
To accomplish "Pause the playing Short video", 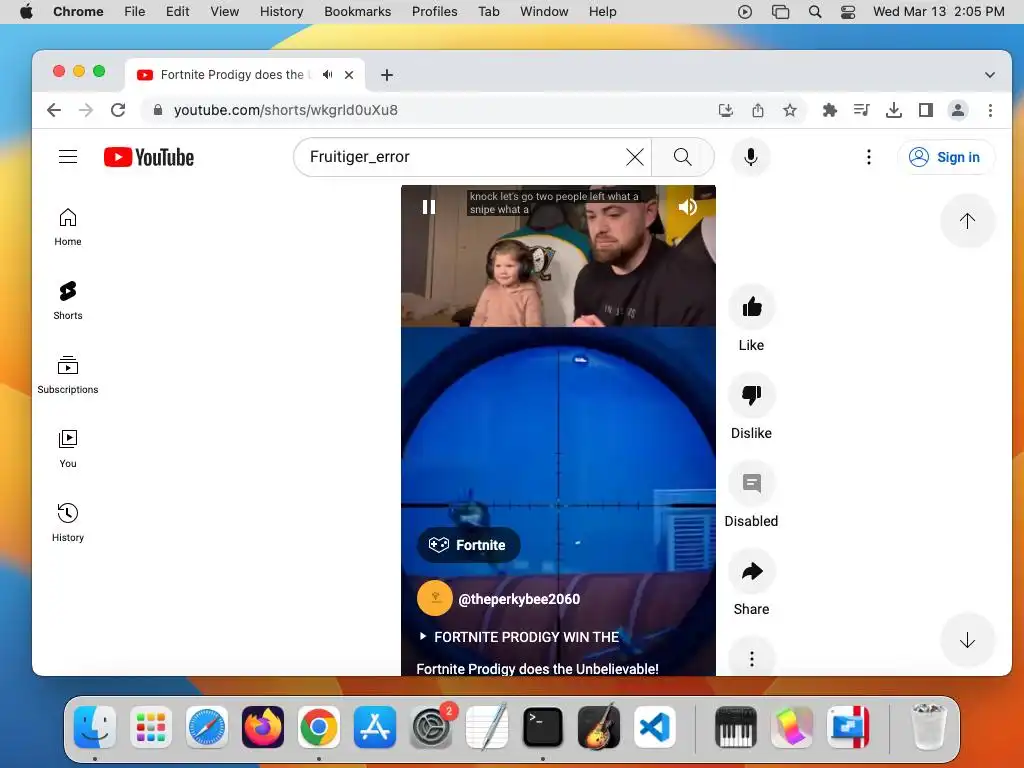I will pyautogui.click(x=429, y=207).
